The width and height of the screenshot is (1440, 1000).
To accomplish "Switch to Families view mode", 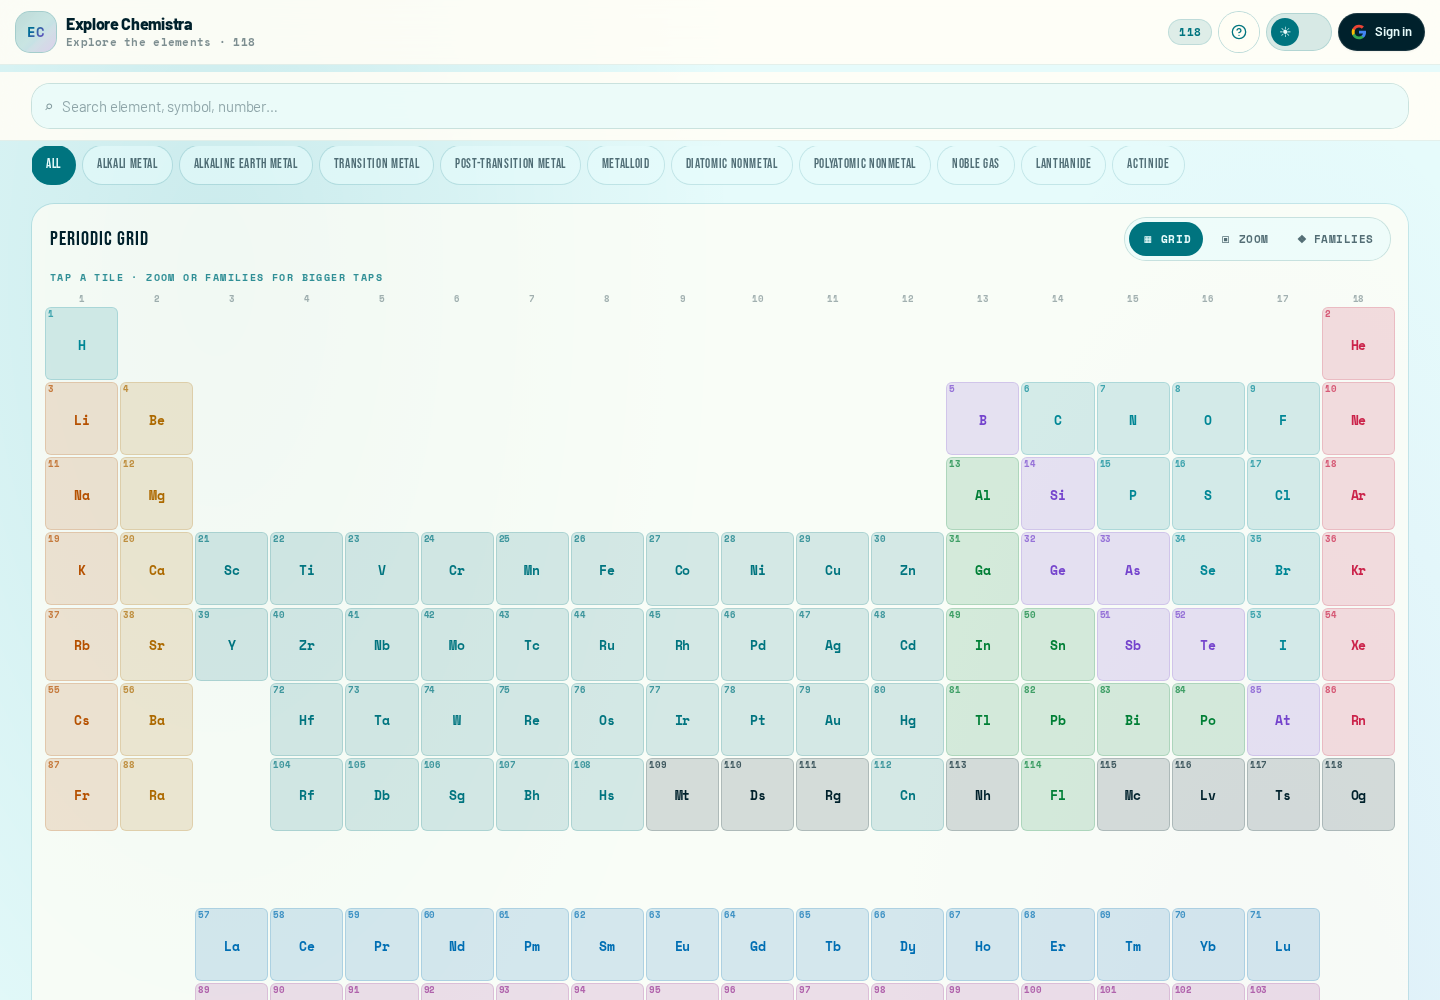I will (x=1335, y=239).
